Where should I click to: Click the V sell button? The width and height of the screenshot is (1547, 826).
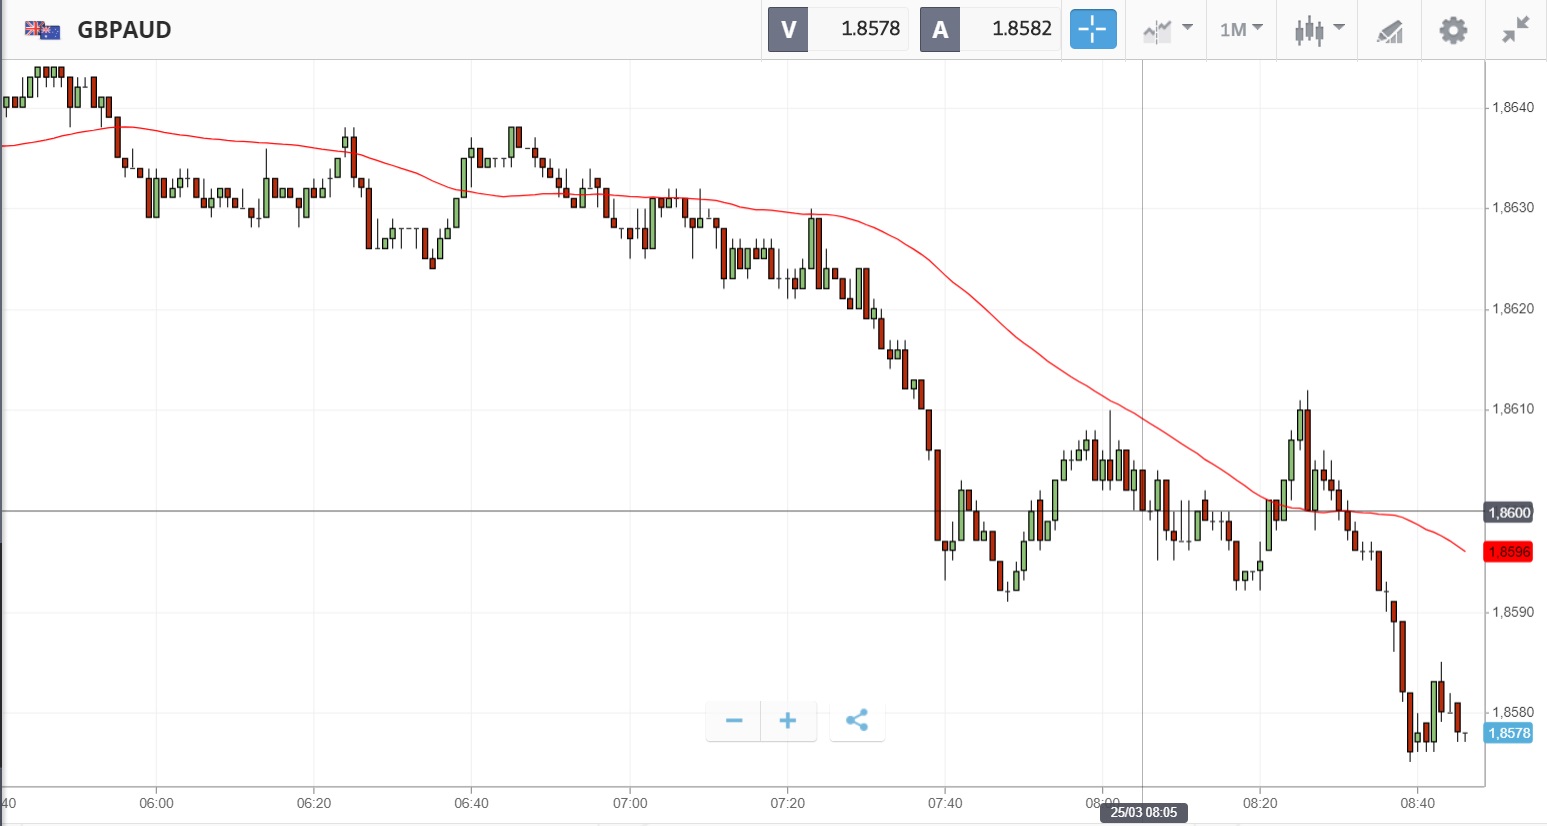pos(788,30)
